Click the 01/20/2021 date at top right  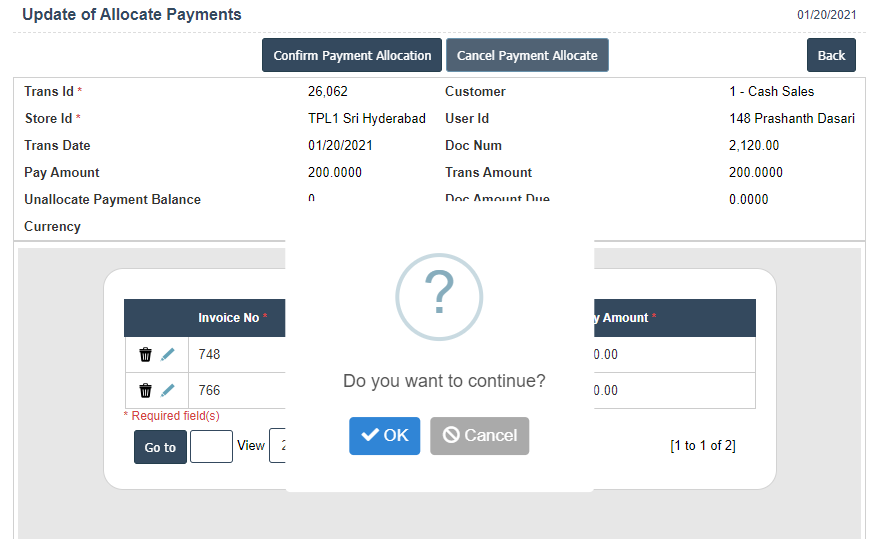coord(827,15)
